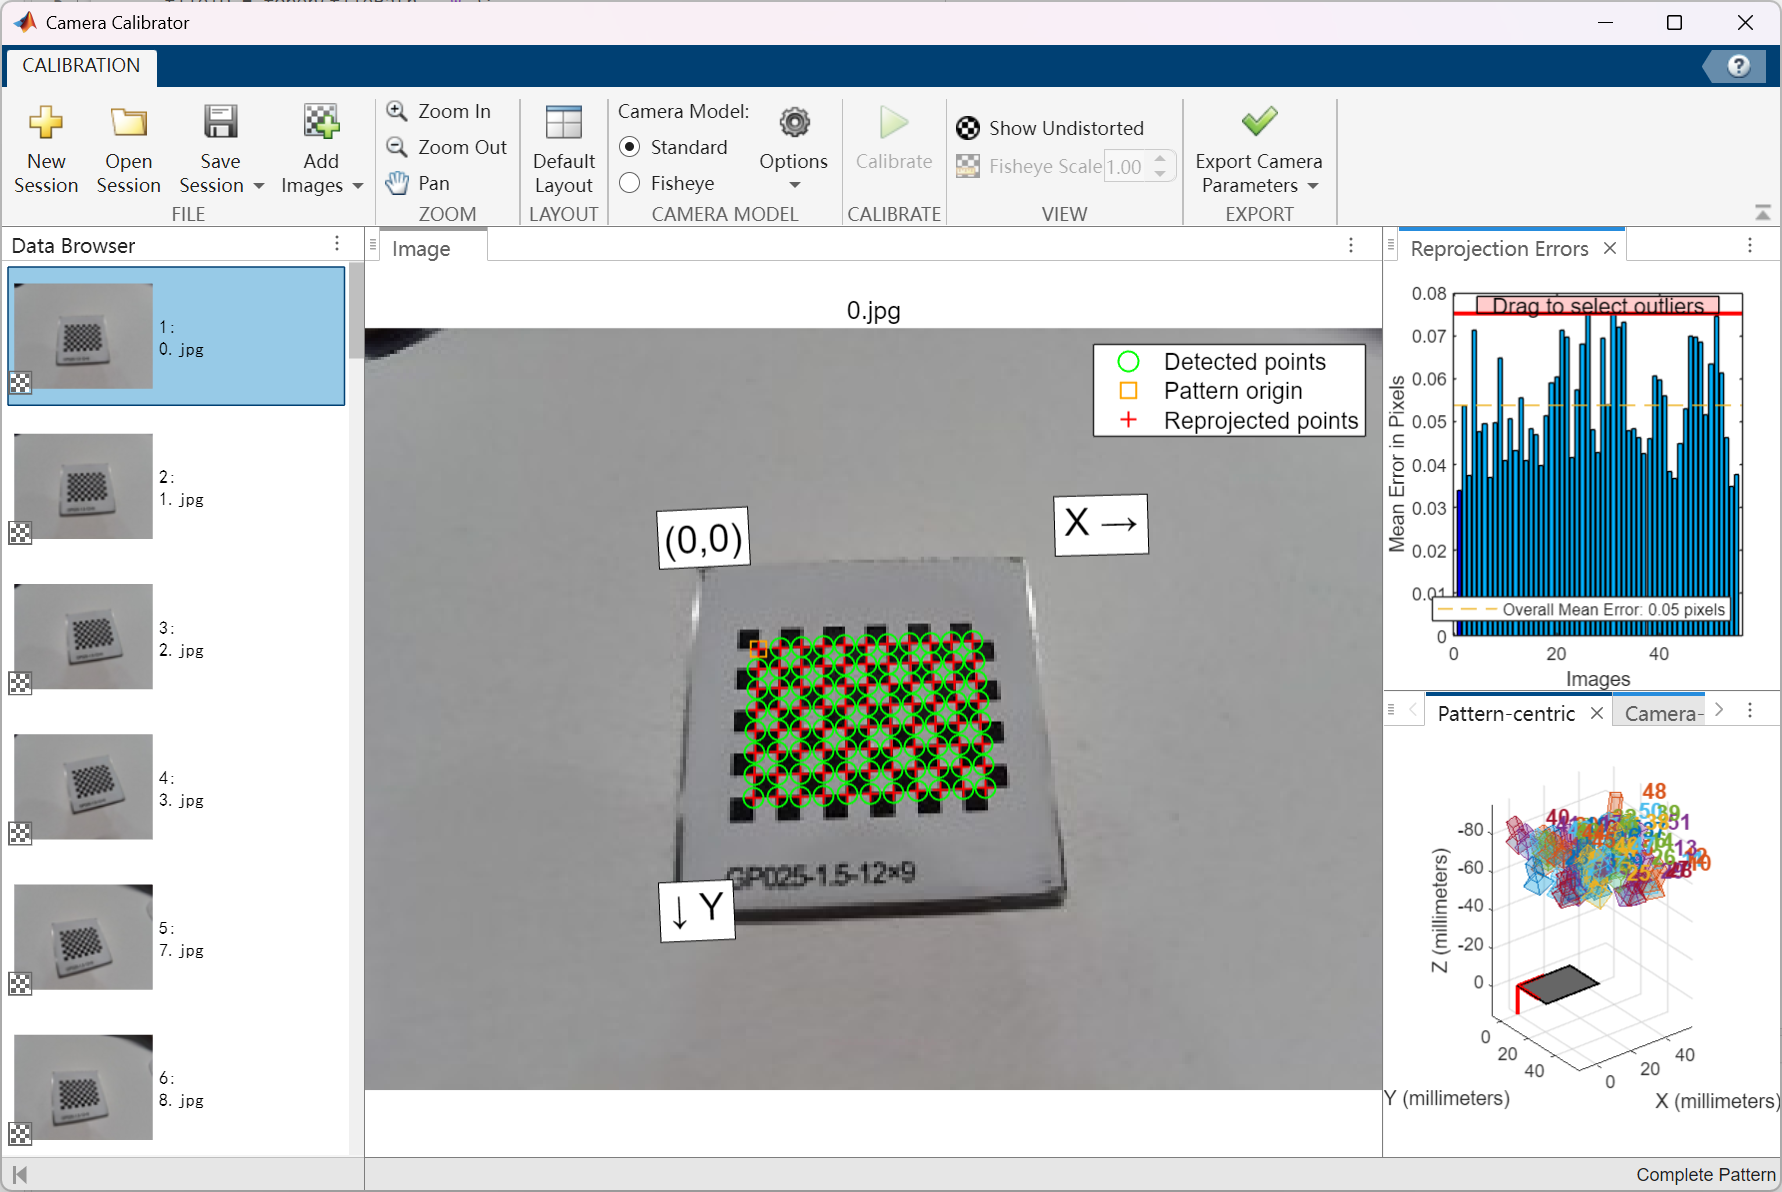Open a saved session with Open Session

tap(128, 124)
